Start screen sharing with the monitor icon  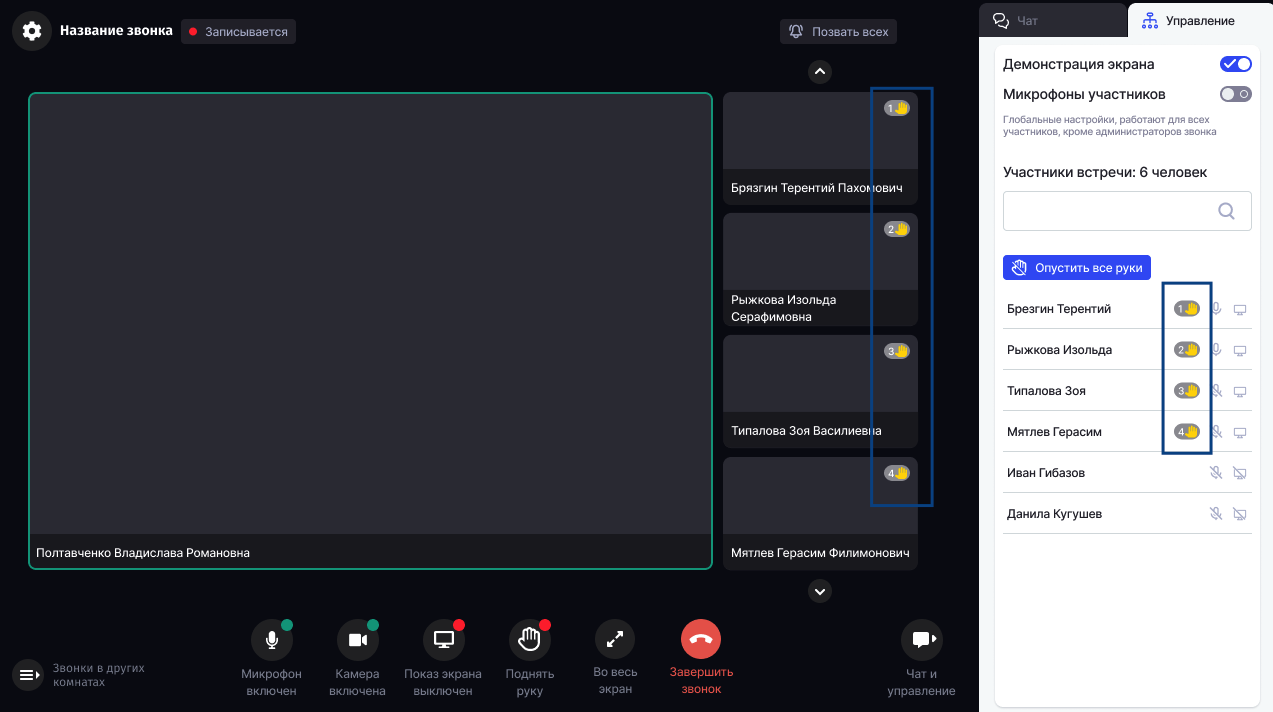443,640
